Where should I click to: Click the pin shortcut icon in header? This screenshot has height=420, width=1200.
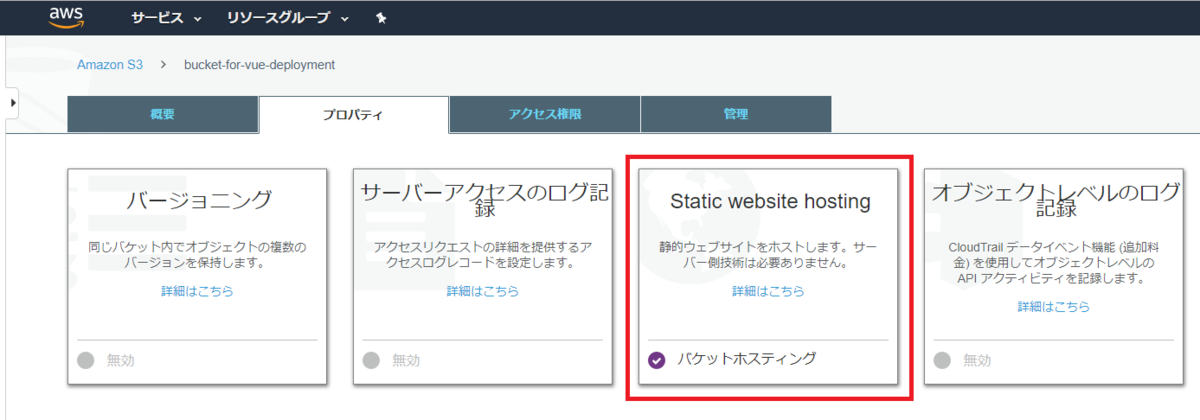coord(380,19)
